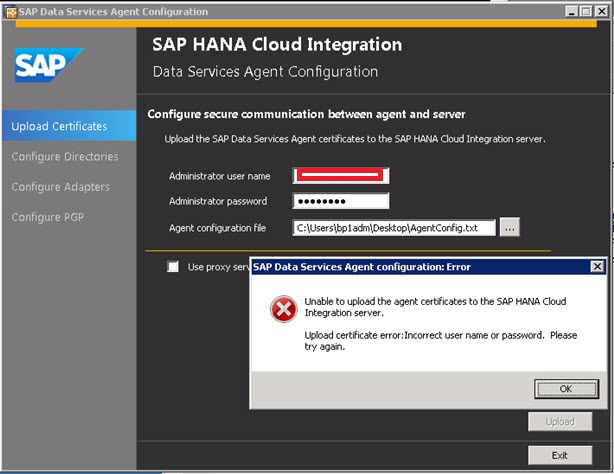
Task: Click the Upload button
Action: coord(560,422)
